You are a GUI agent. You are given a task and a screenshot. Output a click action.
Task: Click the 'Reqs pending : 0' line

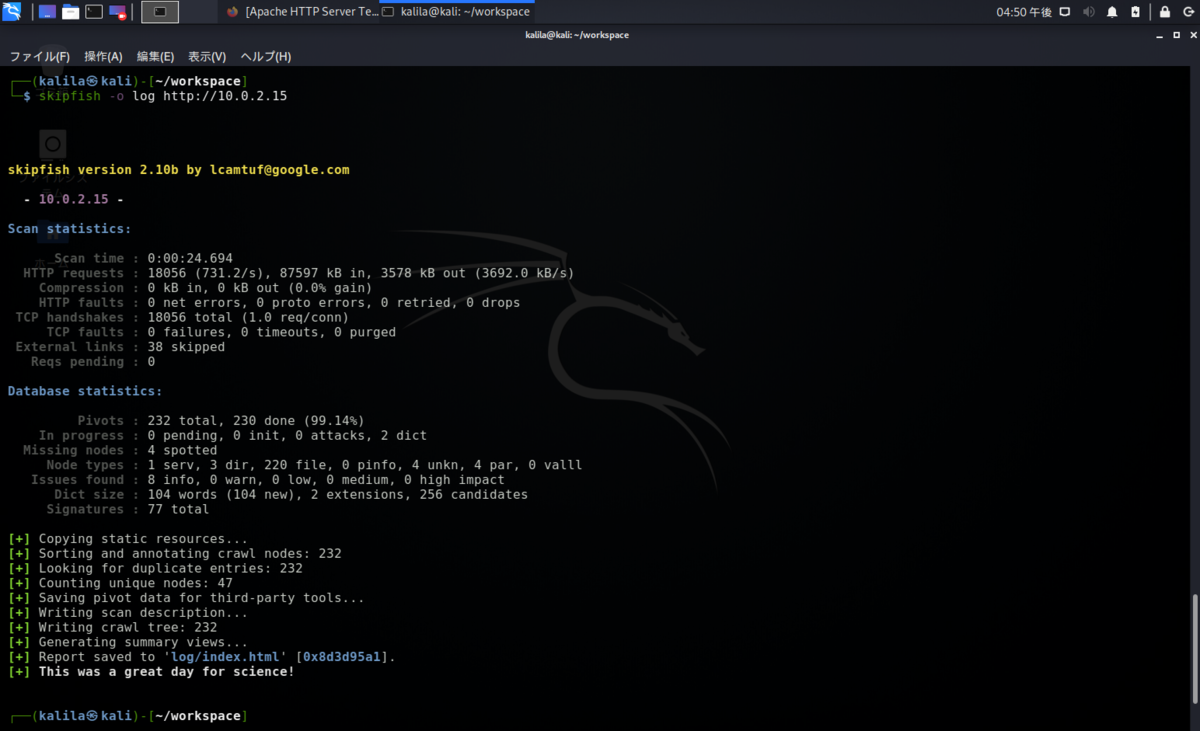[93, 362]
